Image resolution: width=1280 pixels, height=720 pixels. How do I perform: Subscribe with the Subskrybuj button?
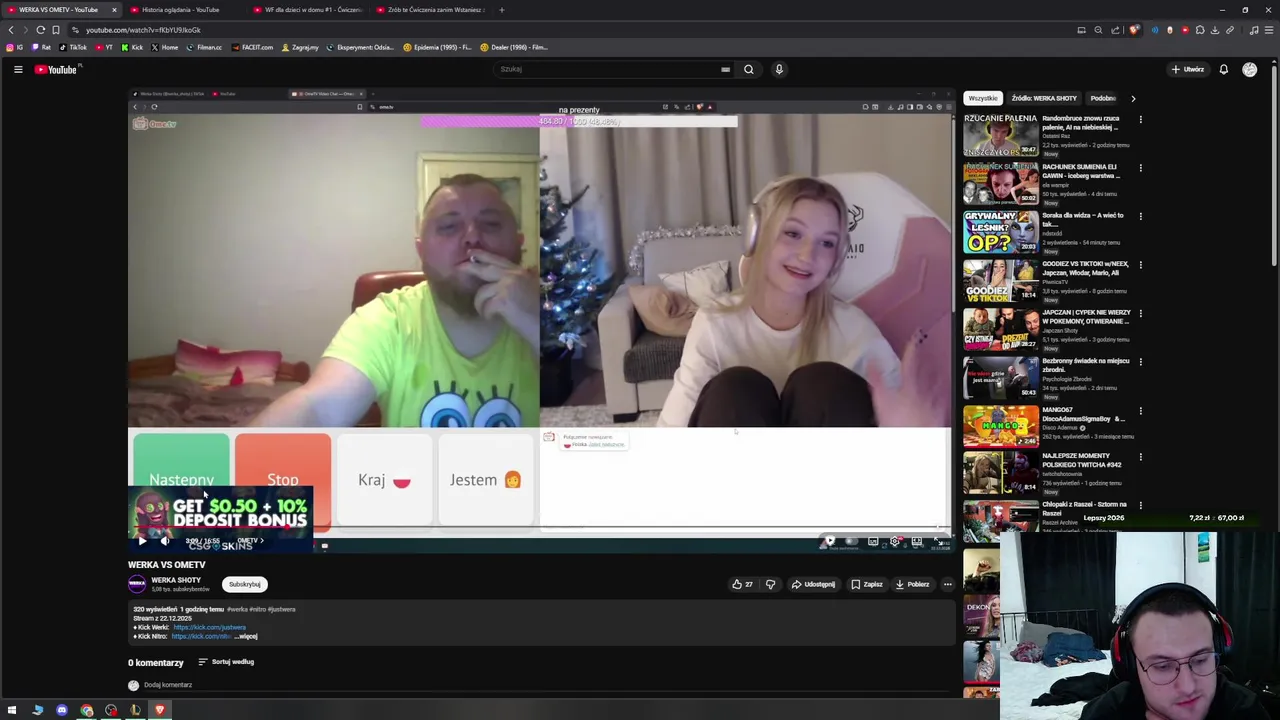point(244,584)
